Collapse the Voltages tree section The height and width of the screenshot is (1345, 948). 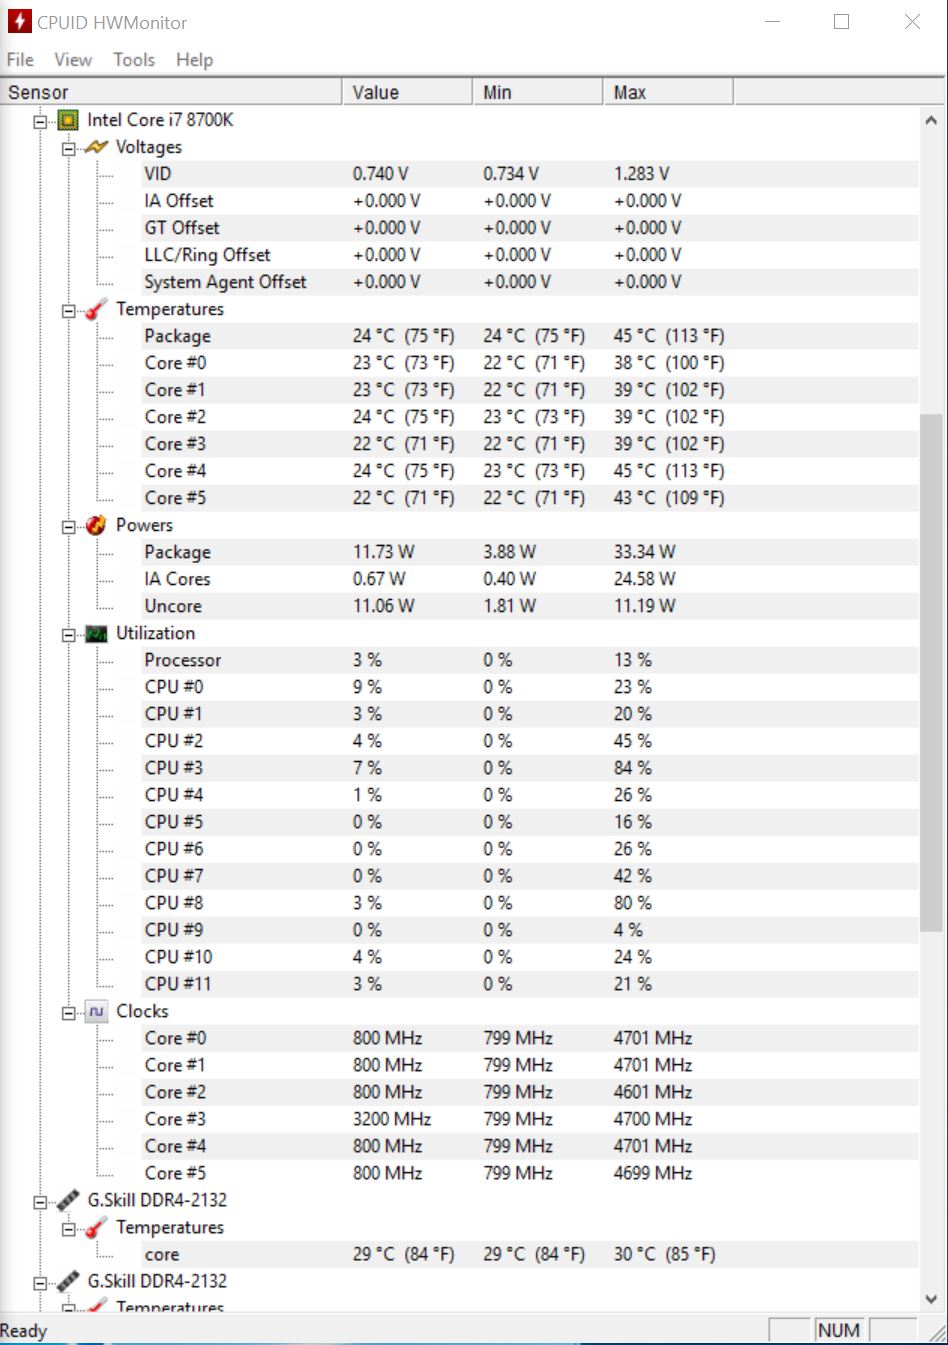pyautogui.click(x=69, y=148)
